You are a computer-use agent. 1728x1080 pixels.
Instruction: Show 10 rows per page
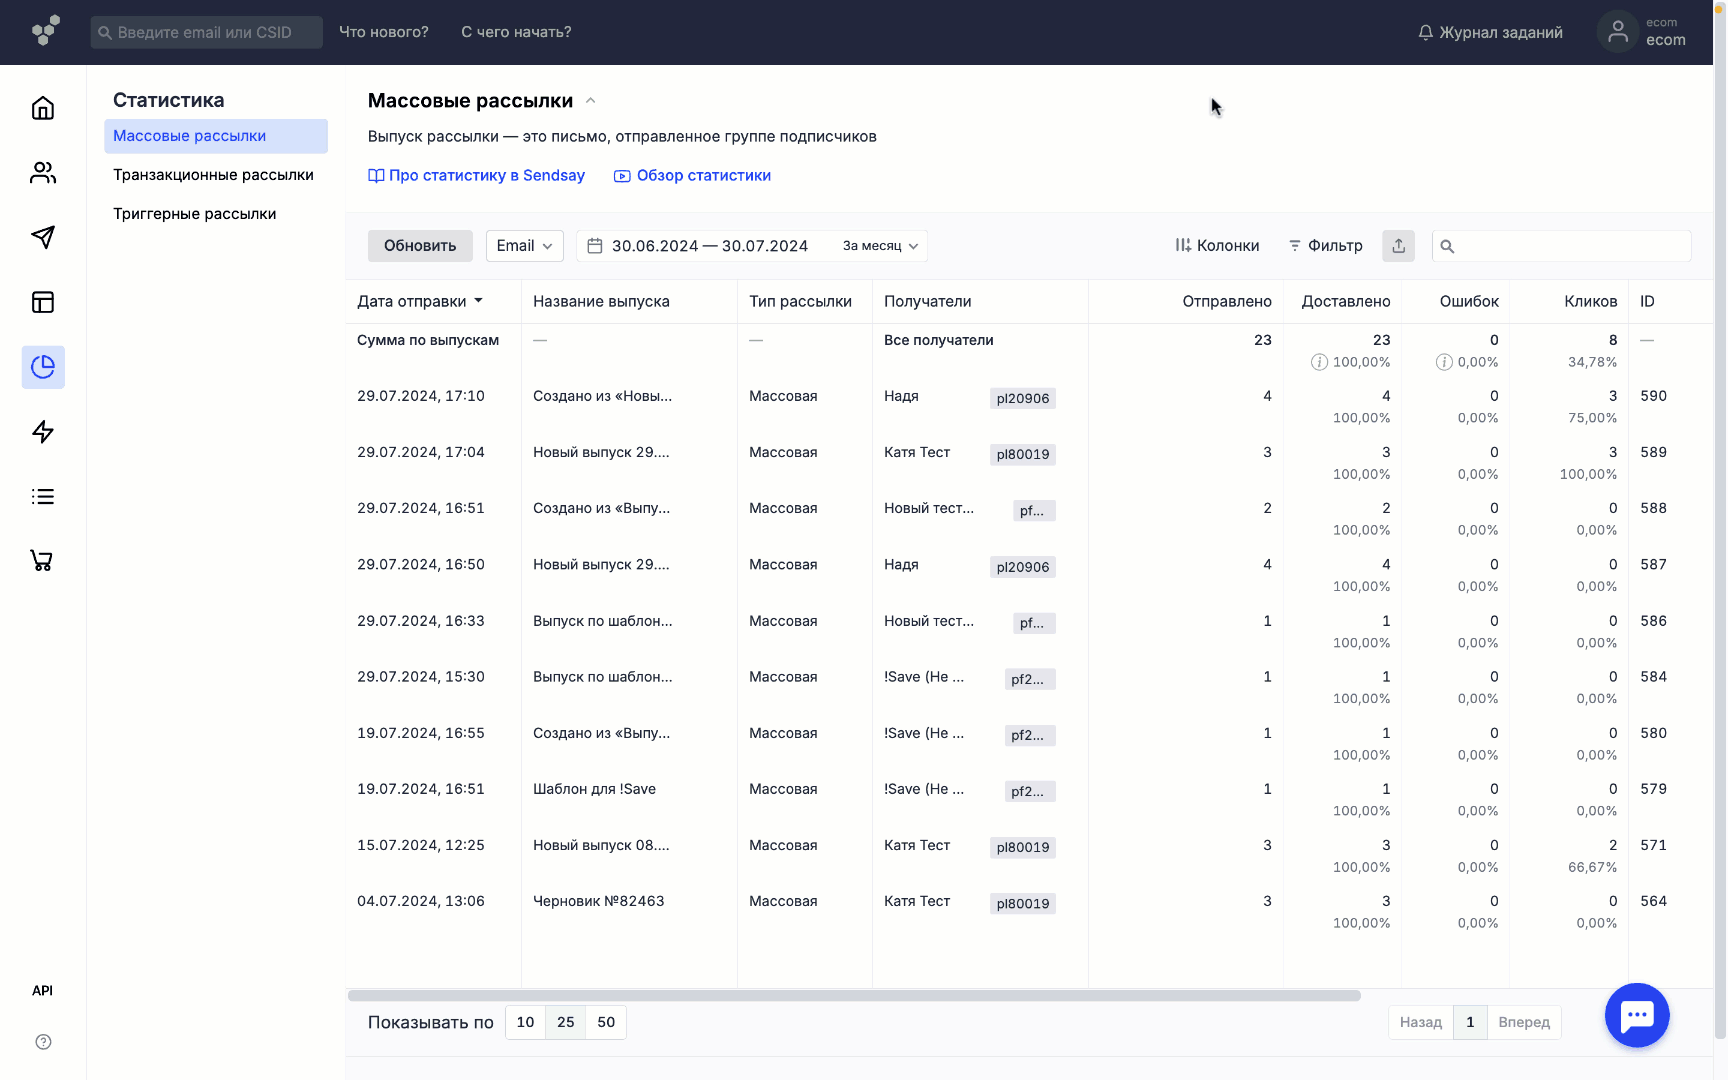pos(525,1022)
